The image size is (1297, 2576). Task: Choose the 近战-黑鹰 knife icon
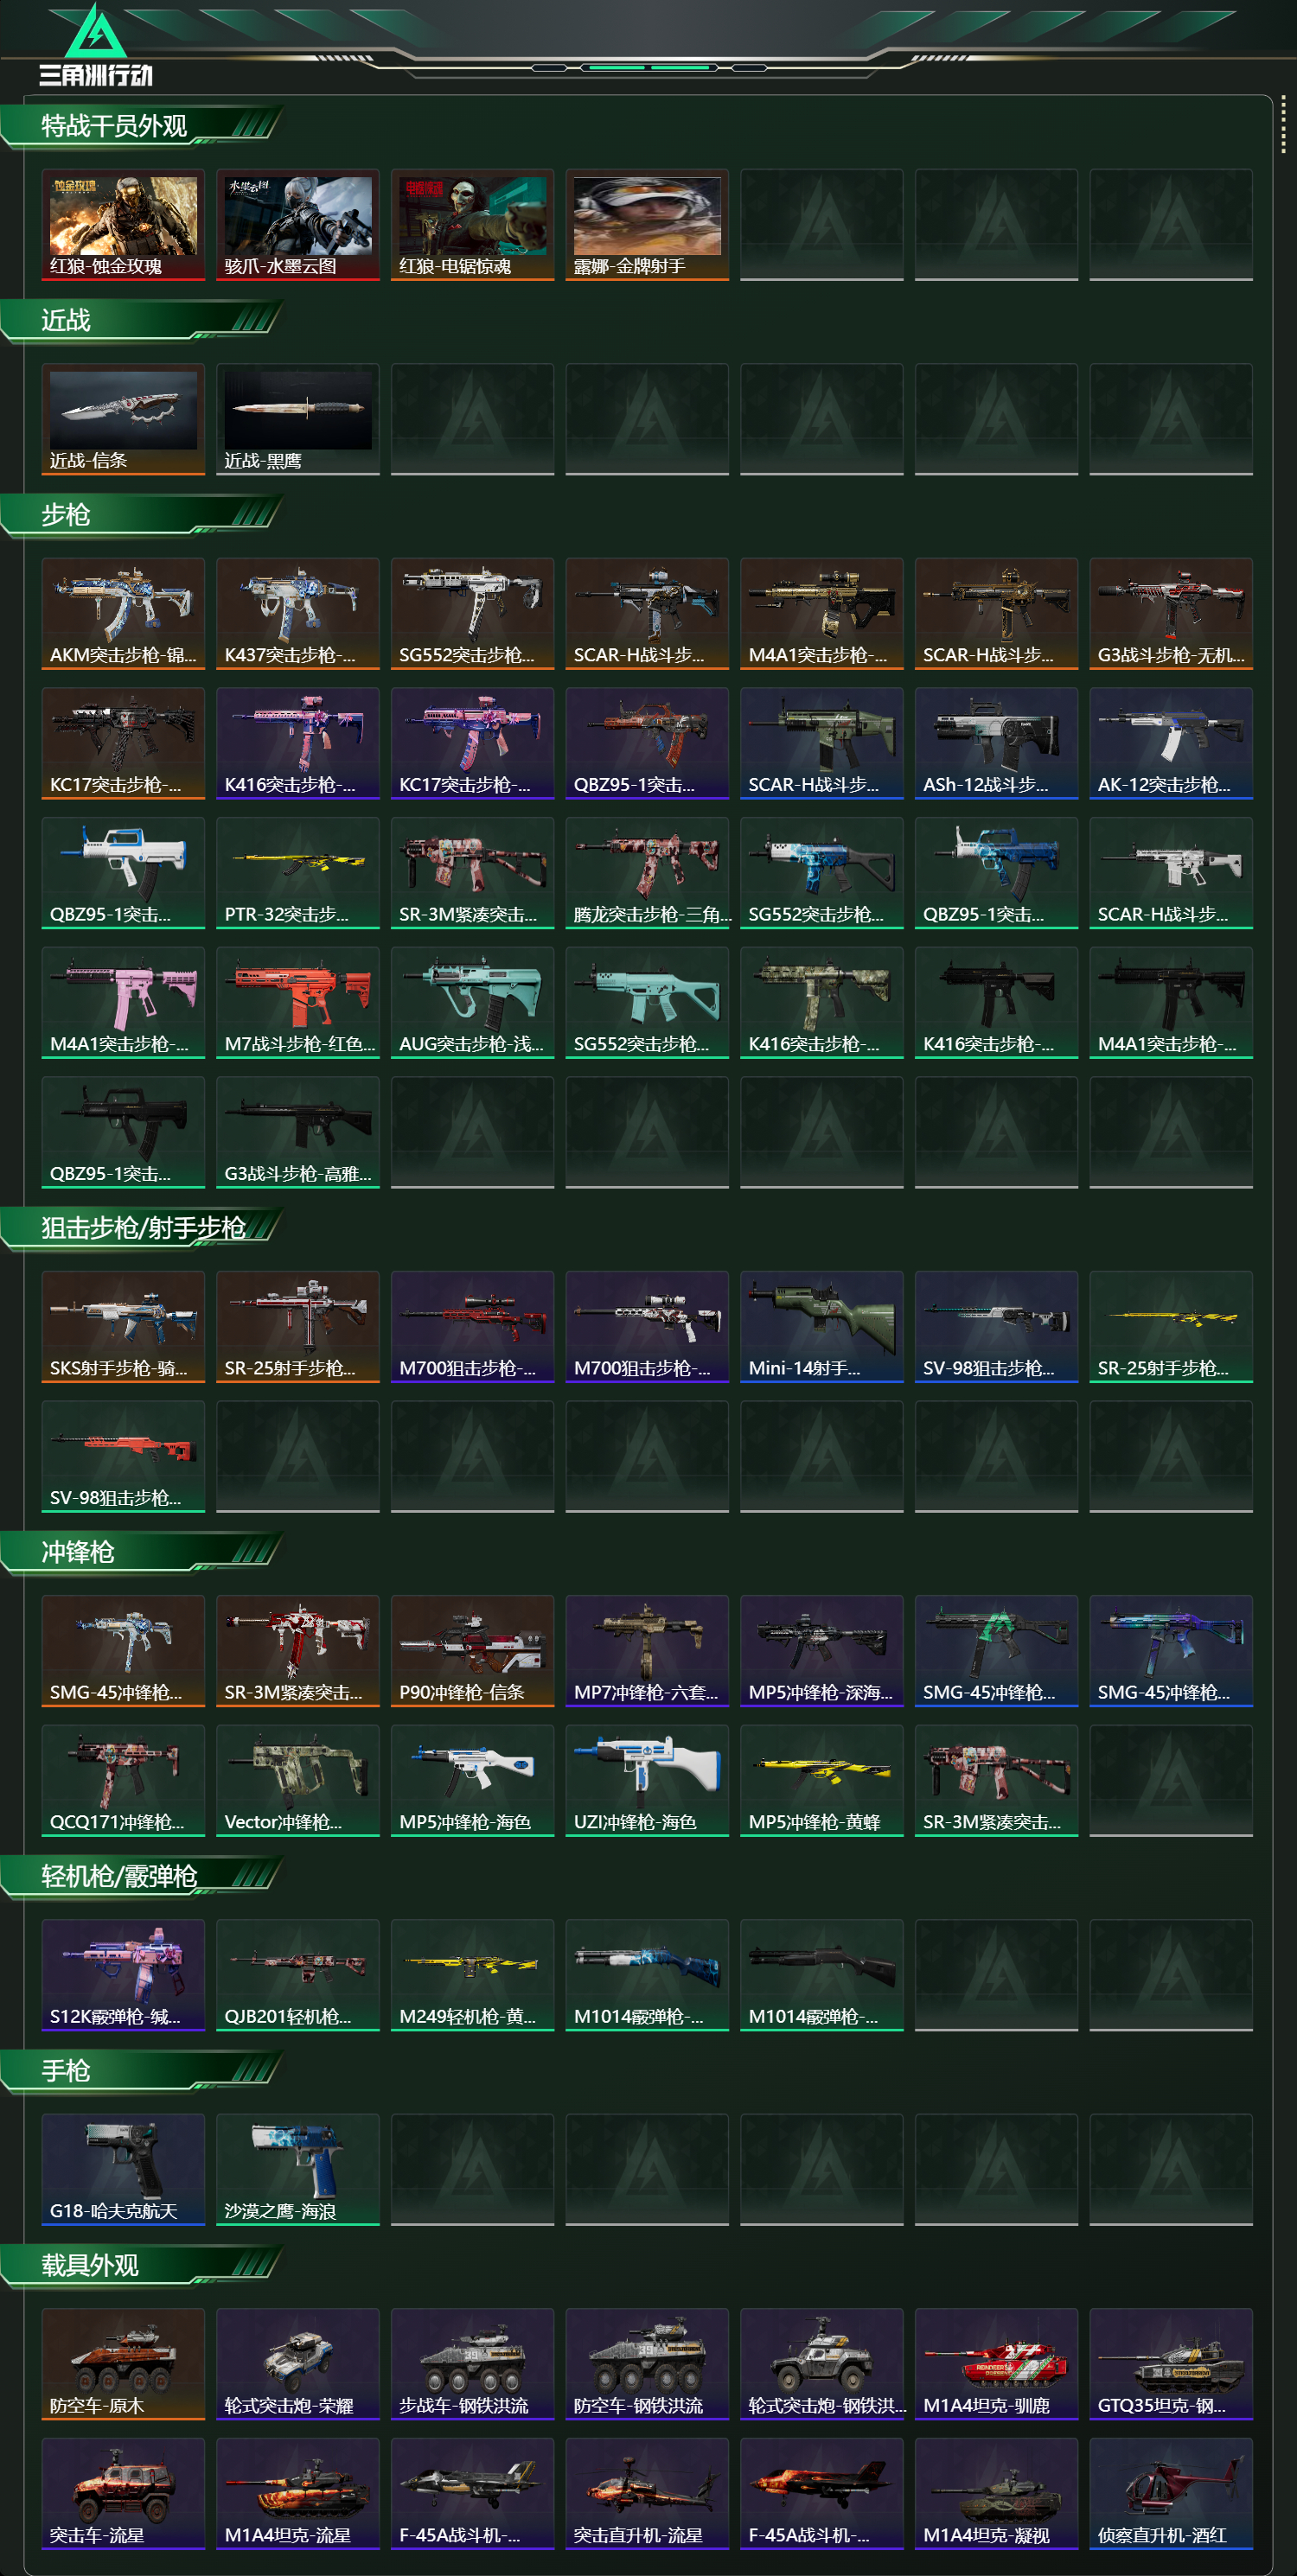tap(298, 419)
